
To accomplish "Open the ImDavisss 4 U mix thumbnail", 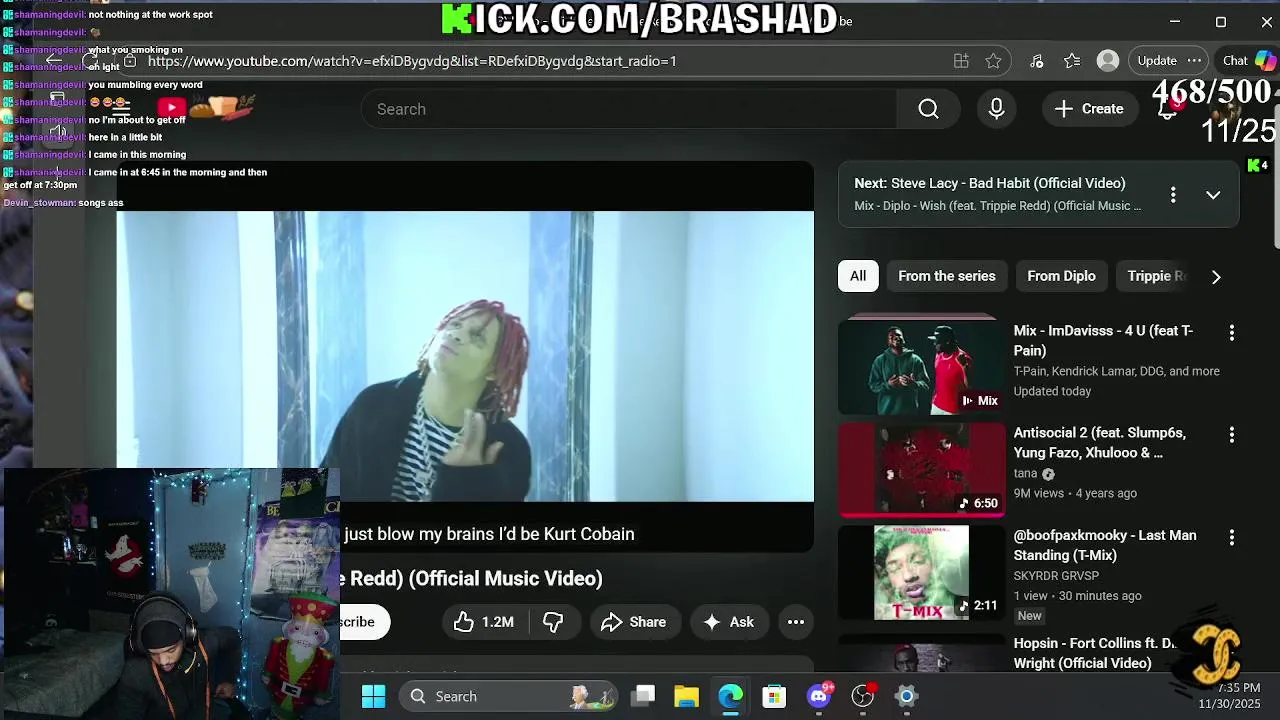I will click(921, 368).
